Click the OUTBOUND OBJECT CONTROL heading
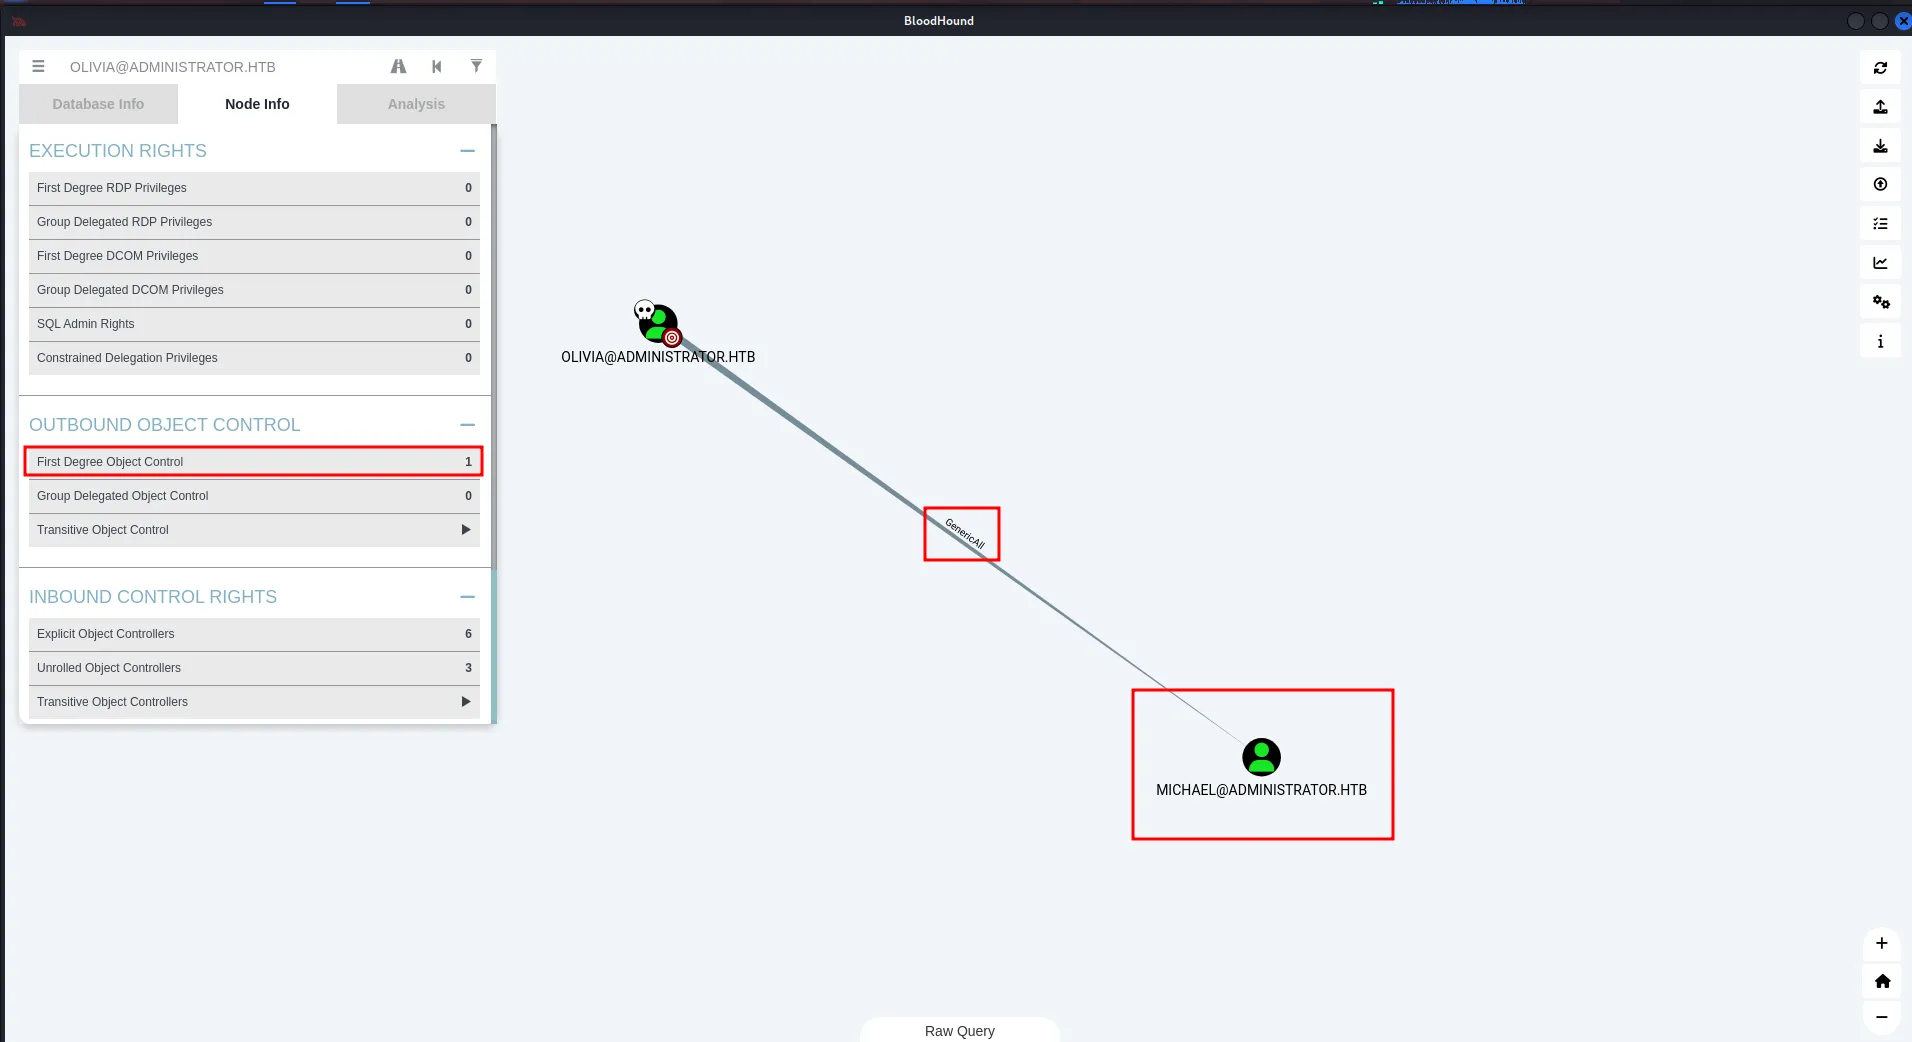Image resolution: width=1912 pixels, height=1042 pixels. 164,425
